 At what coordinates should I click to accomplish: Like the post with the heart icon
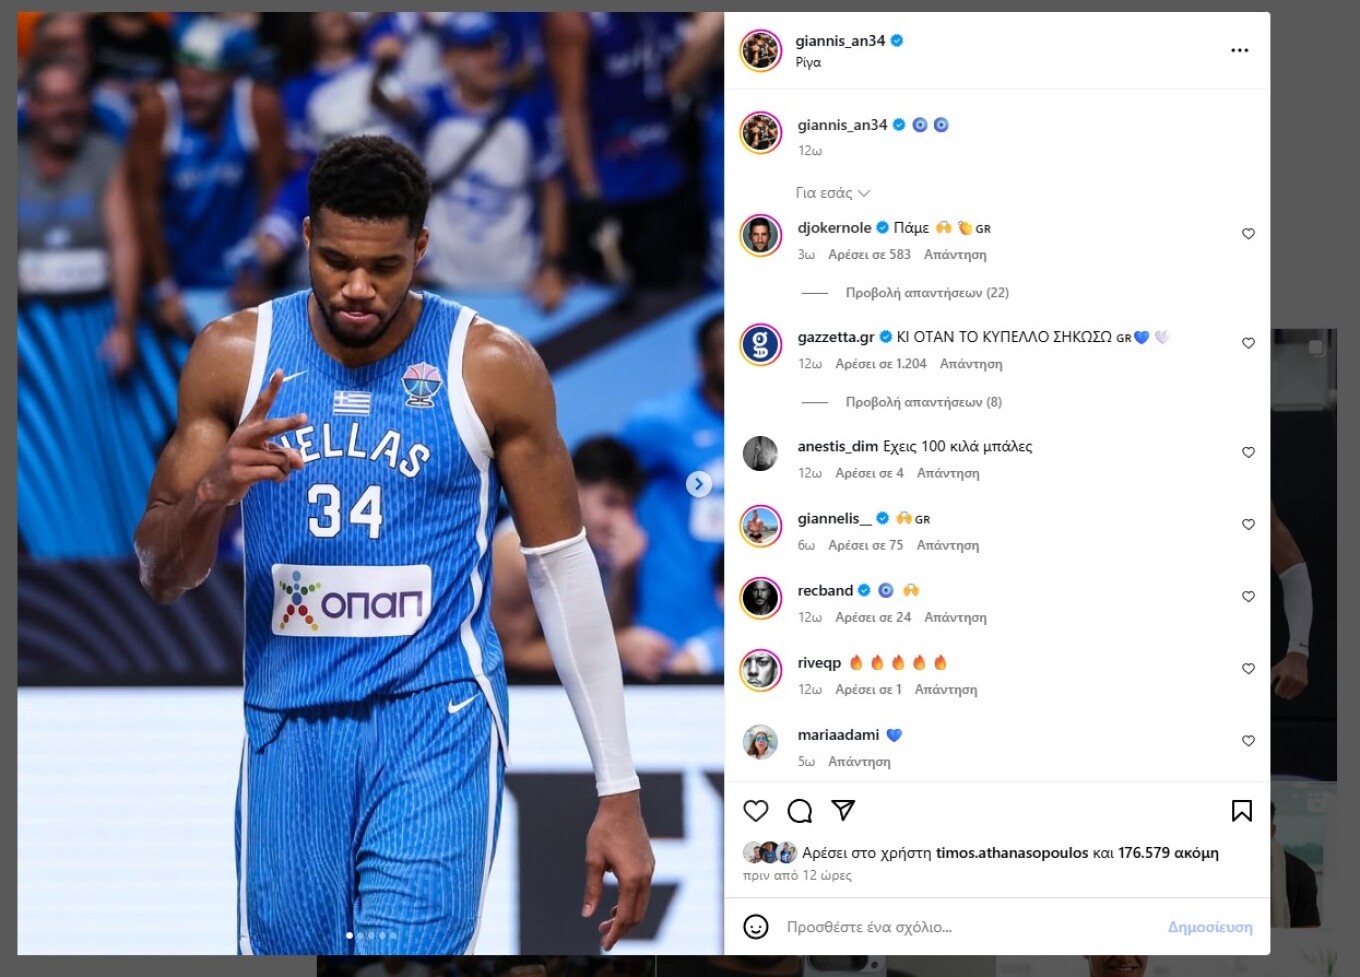(756, 811)
